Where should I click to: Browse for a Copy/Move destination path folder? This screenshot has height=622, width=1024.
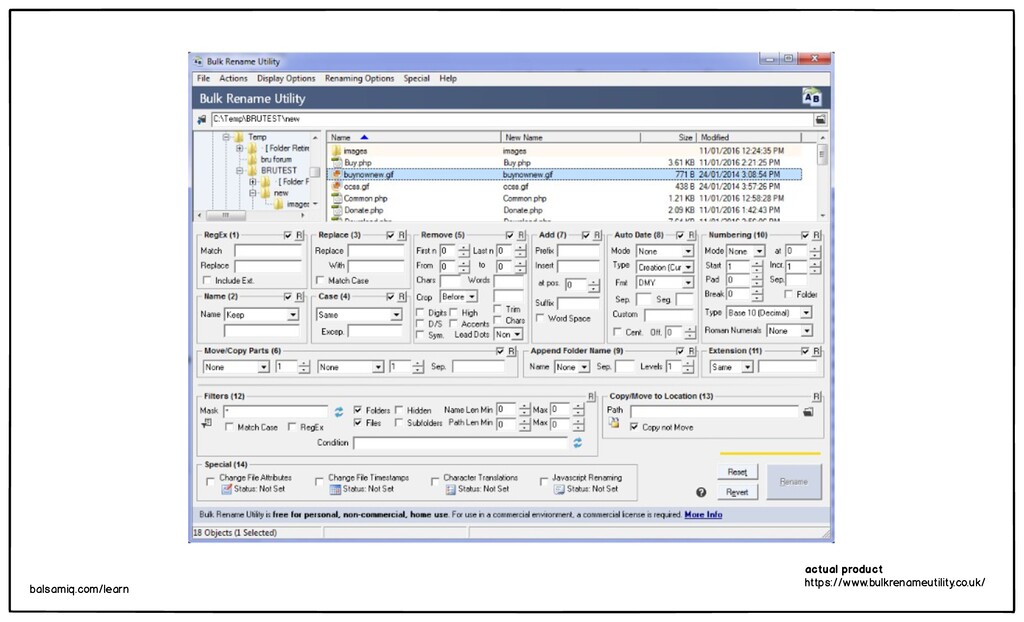(808, 412)
